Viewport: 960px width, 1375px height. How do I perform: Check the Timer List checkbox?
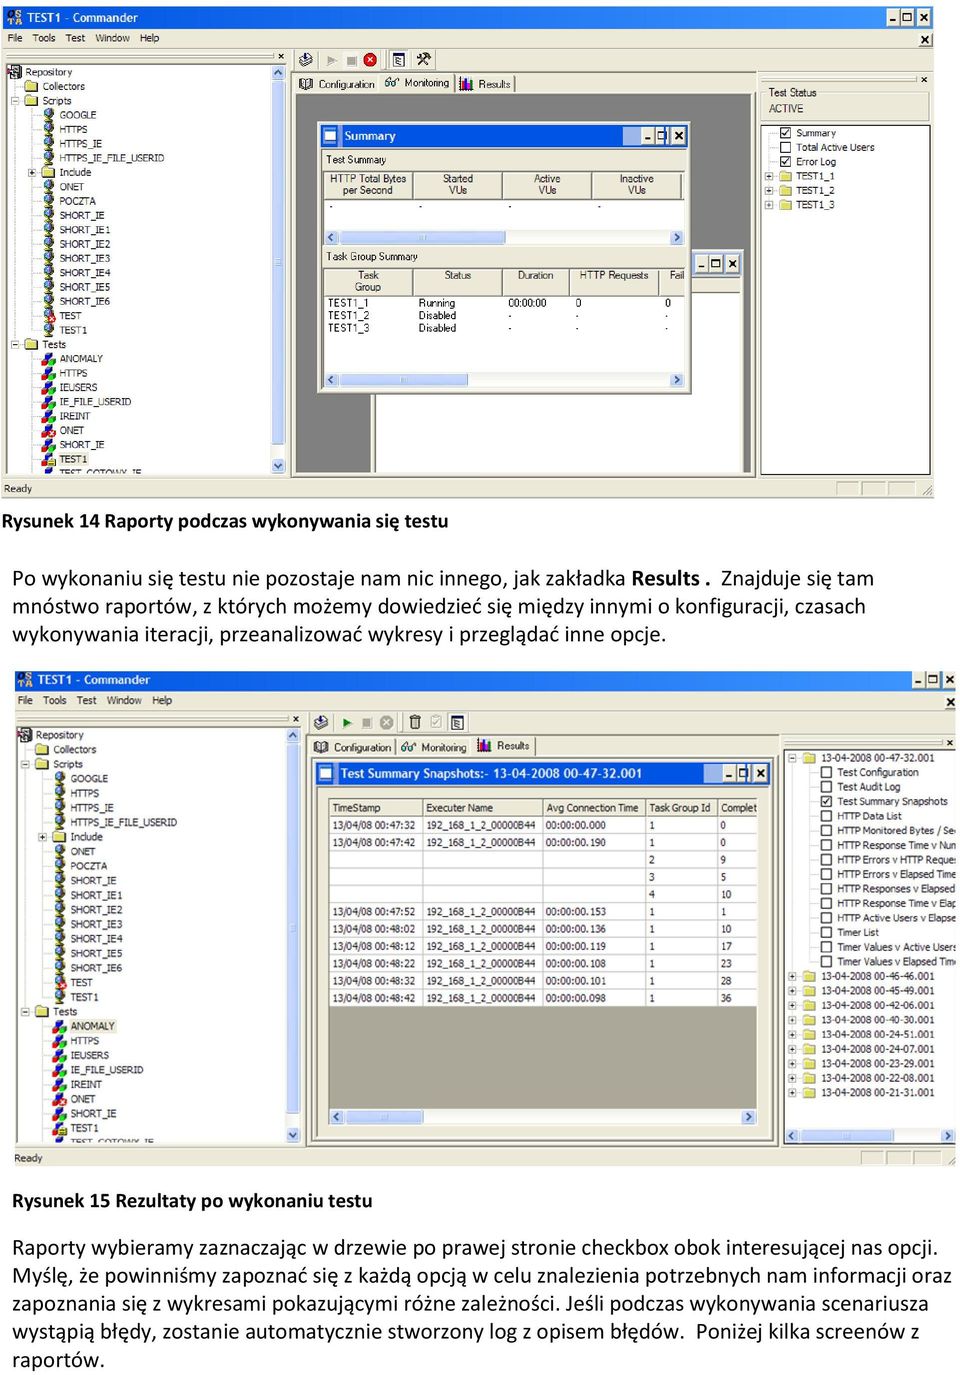[826, 932]
